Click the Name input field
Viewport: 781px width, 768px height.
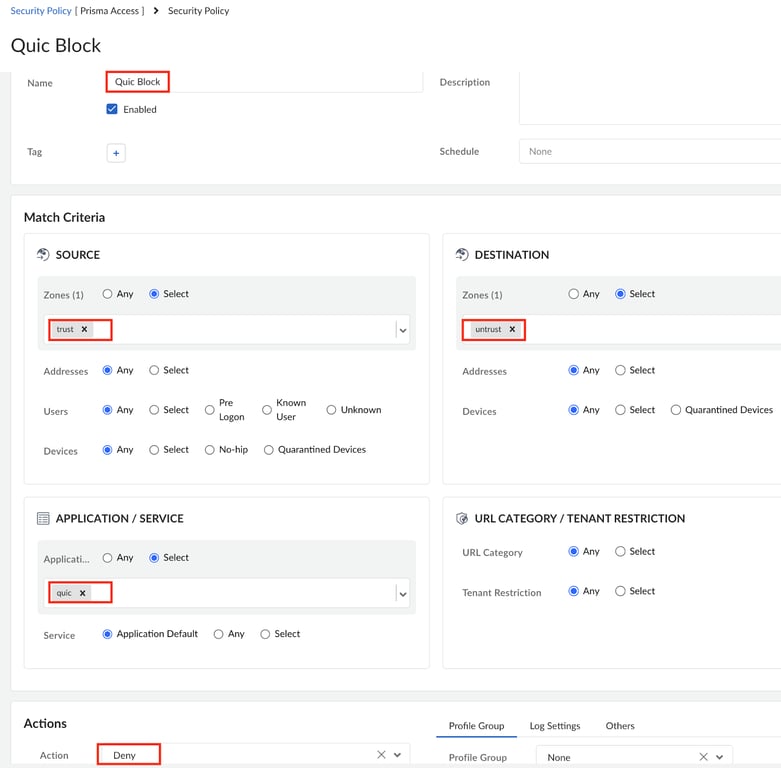click(290, 82)
